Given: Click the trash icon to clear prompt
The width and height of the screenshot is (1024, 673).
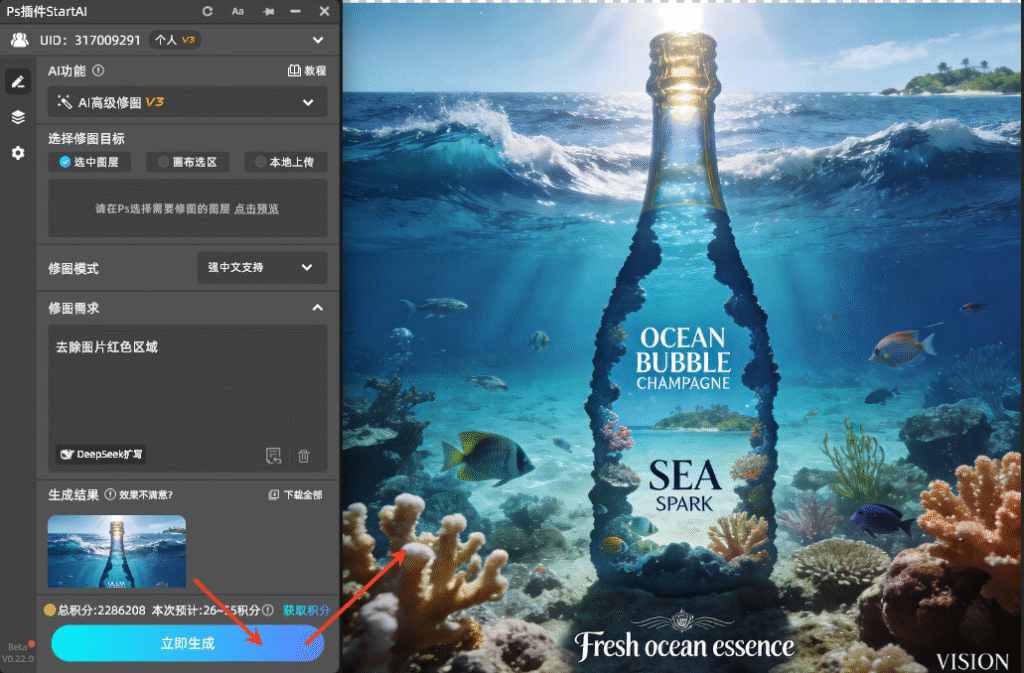Looking at the screenshot, I should [x=304, y=456].
